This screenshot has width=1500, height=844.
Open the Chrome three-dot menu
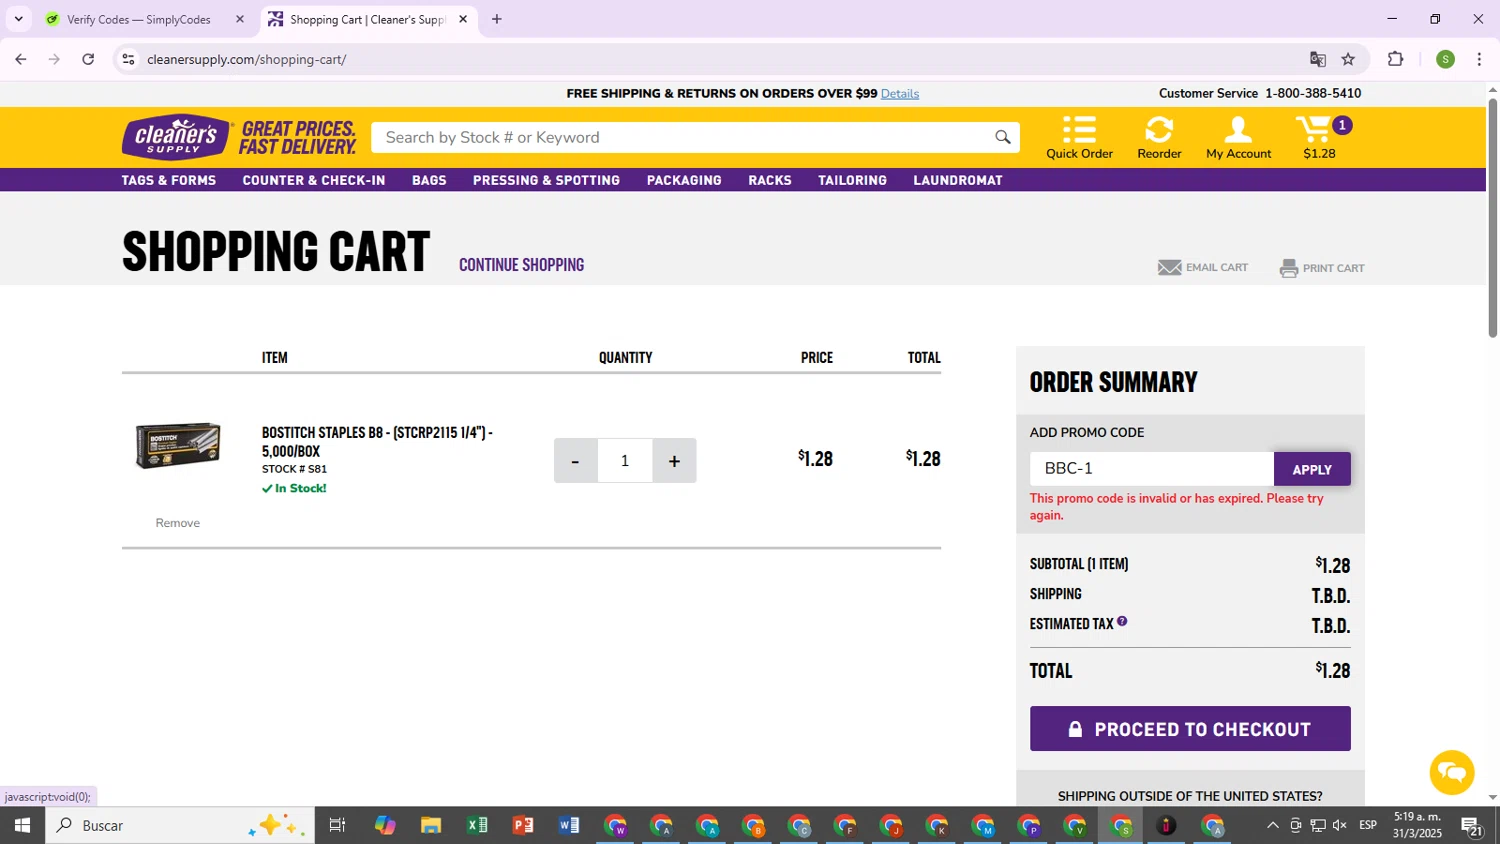point(1480,59)
